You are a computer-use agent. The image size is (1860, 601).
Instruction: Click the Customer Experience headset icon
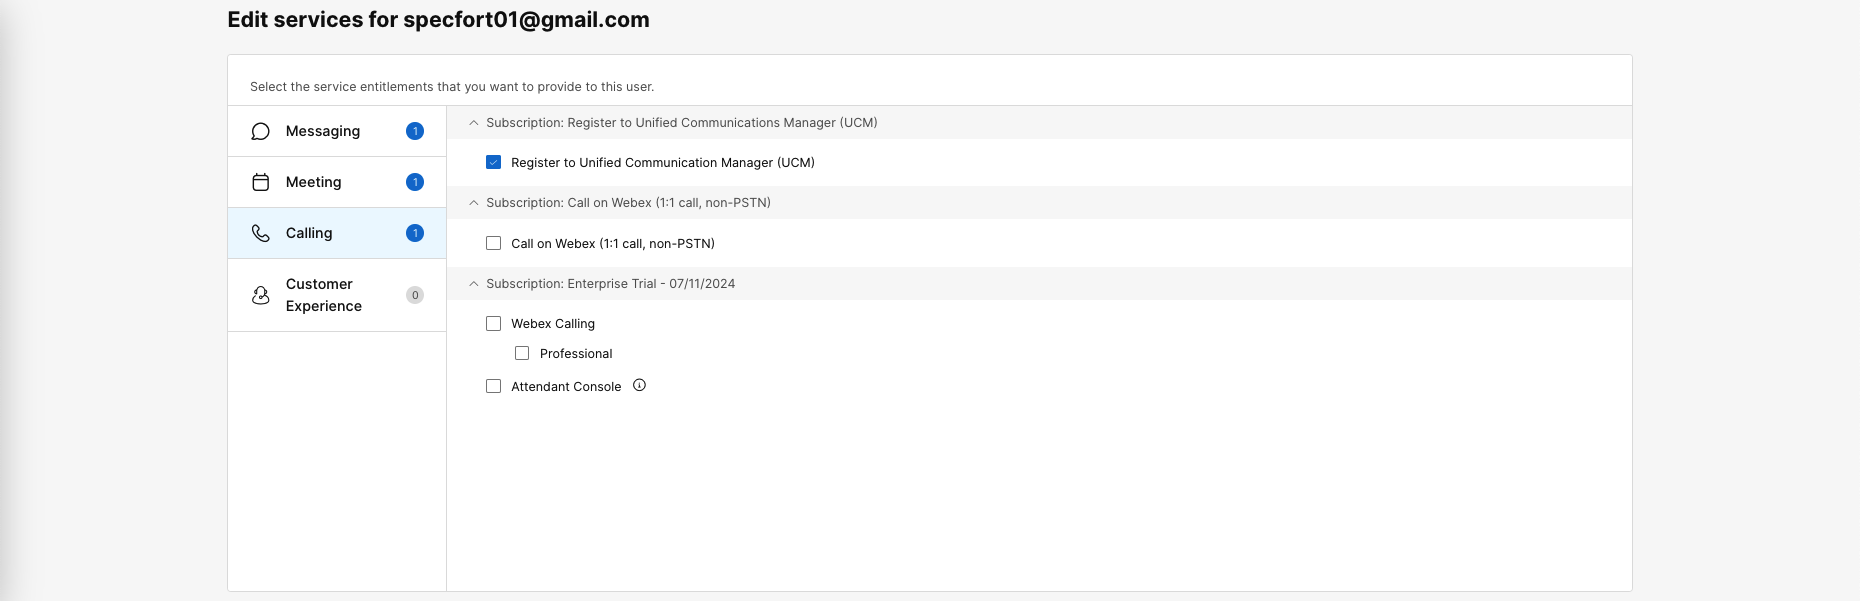coord(261,295)
